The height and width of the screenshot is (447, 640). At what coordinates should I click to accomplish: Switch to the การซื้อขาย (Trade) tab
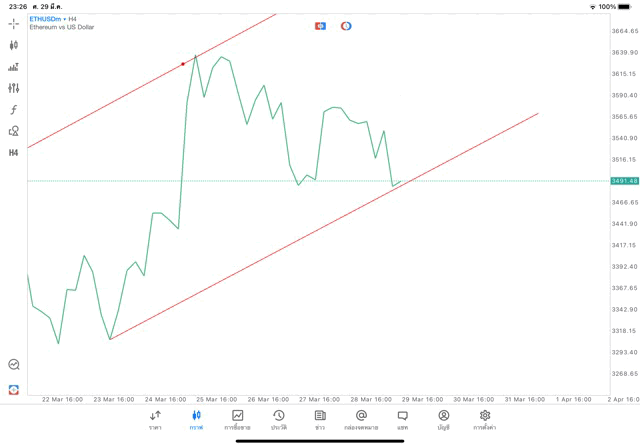click(237, 420)
